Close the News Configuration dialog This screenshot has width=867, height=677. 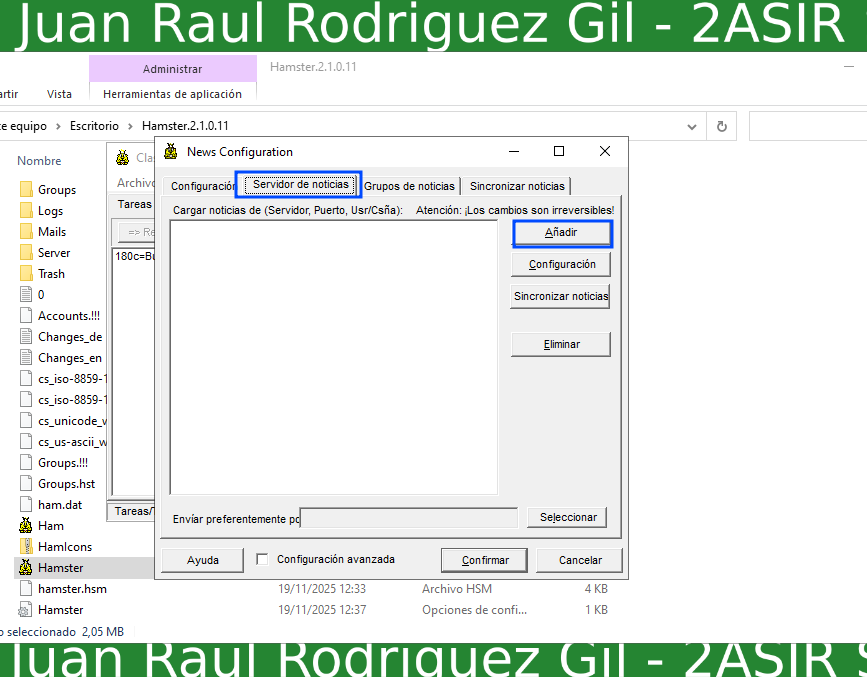[605, 152]
